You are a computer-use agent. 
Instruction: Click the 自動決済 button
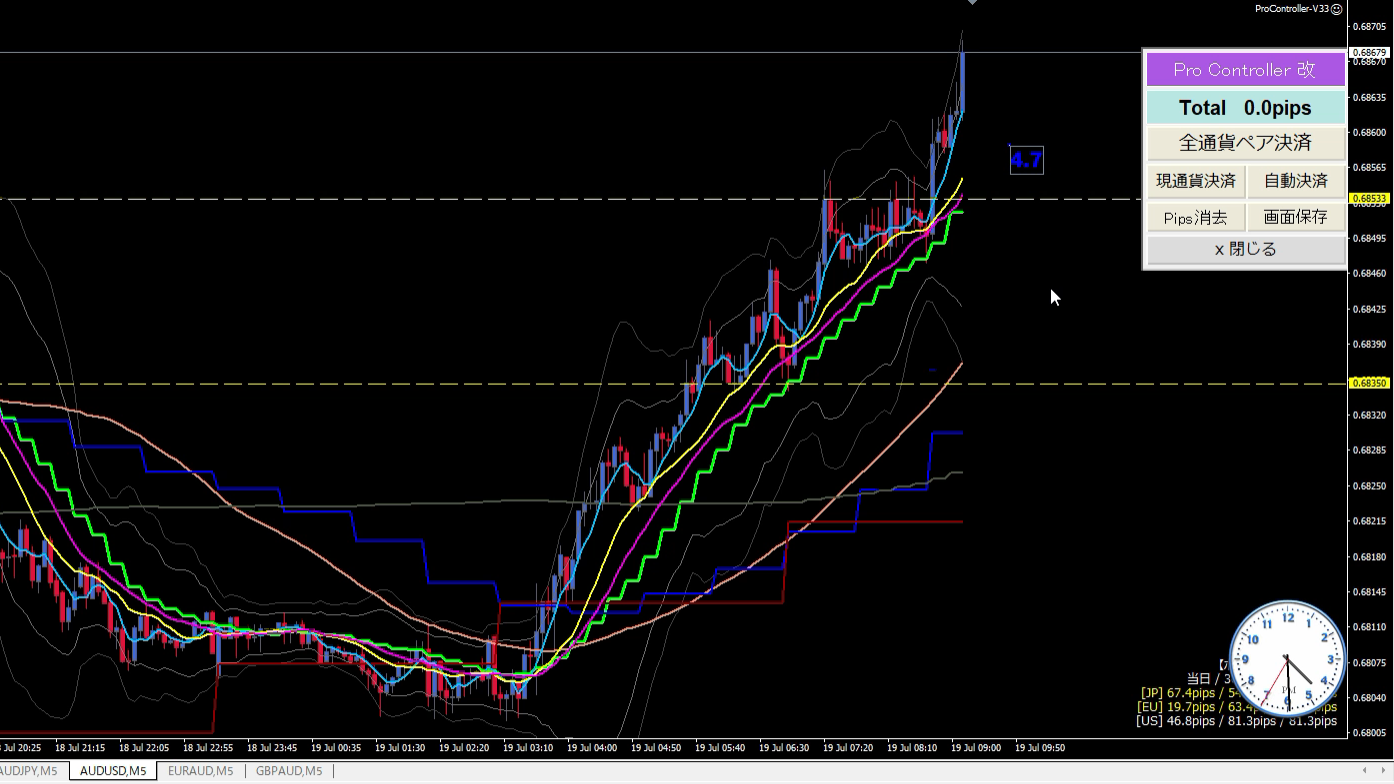click(1295, 181)
